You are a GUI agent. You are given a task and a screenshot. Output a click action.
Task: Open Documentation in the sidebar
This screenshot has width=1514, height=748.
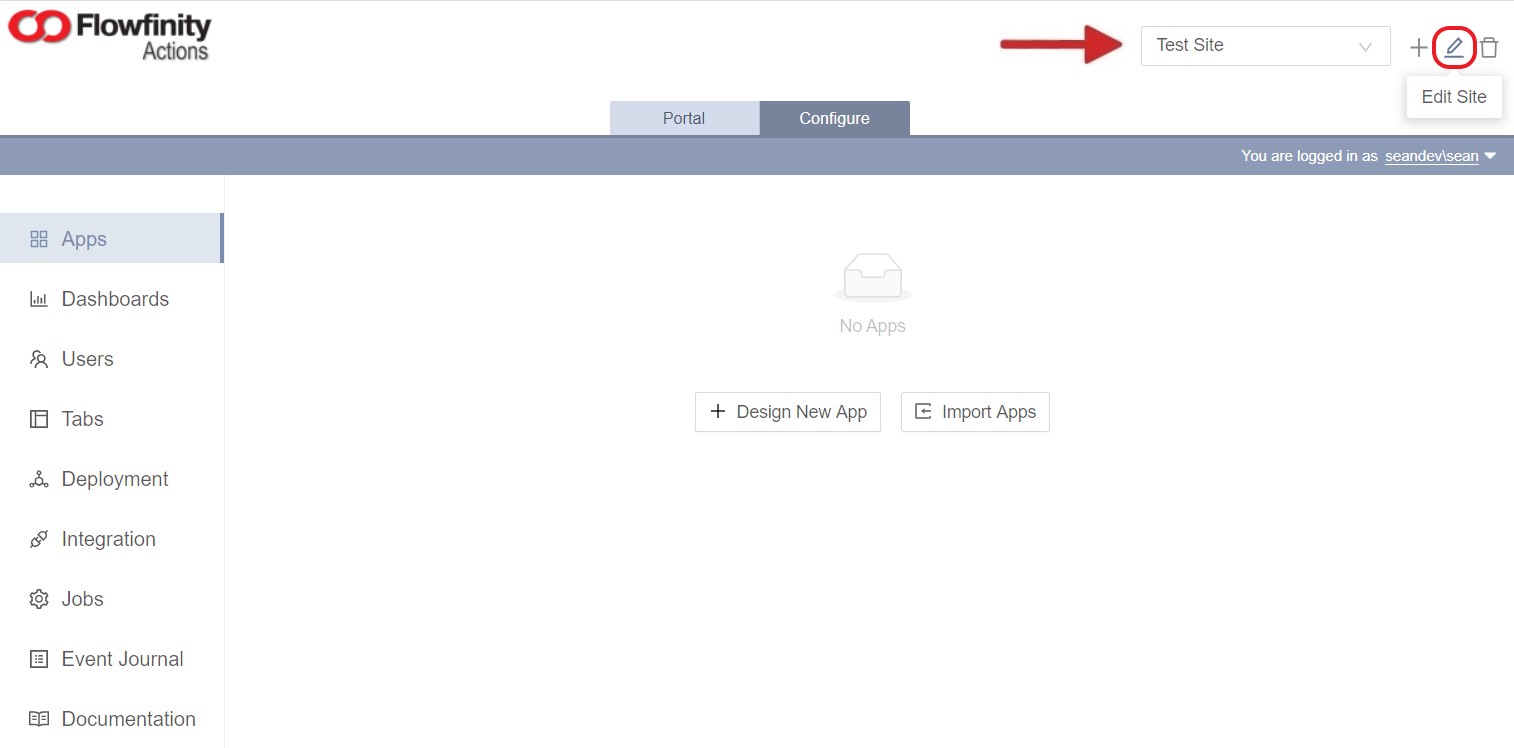tap(128, 719)
